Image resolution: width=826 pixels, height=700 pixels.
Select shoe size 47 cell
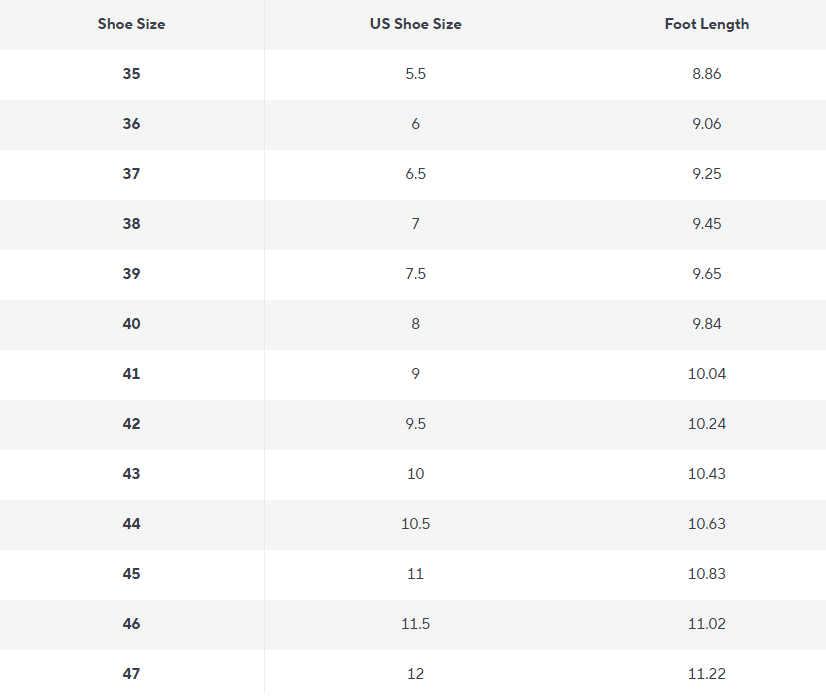pos(132,674)
